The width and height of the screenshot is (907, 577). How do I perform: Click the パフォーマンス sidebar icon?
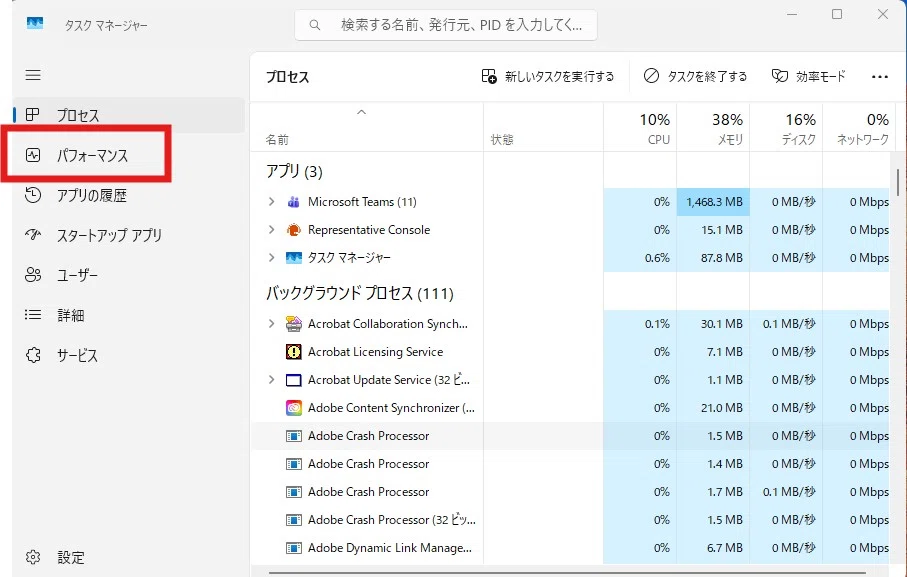pos(33,155)
